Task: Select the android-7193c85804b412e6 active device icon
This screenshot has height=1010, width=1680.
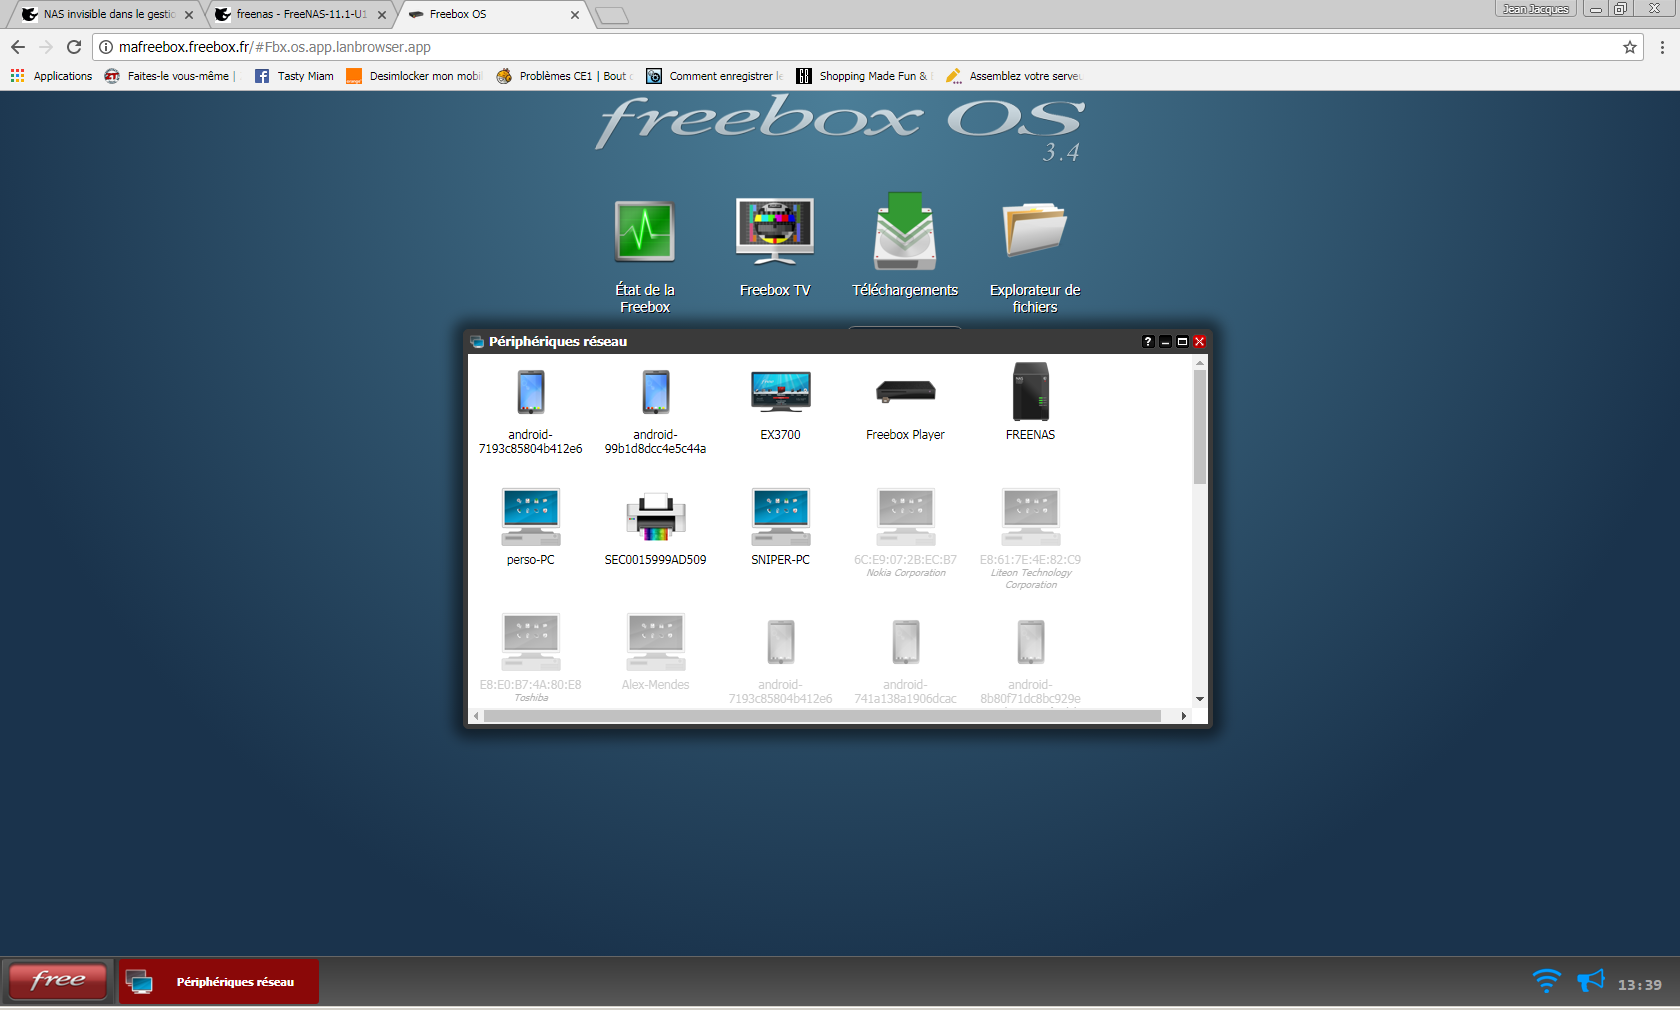Action: point(531,391)
